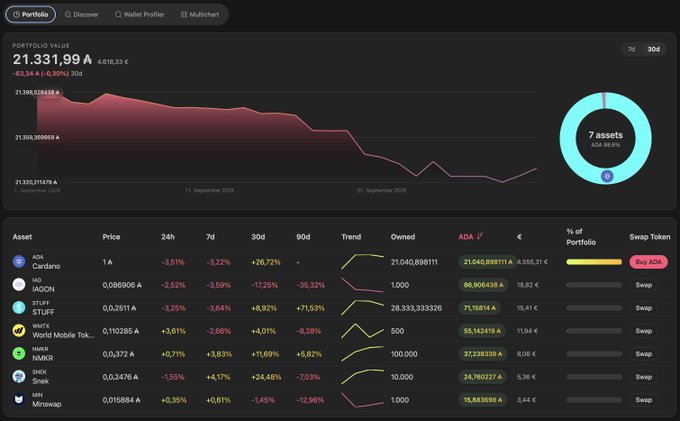Click STUFF owned amount 28.333,333326
This screenshot has height=421, width=680.
(x=416, y=308)
